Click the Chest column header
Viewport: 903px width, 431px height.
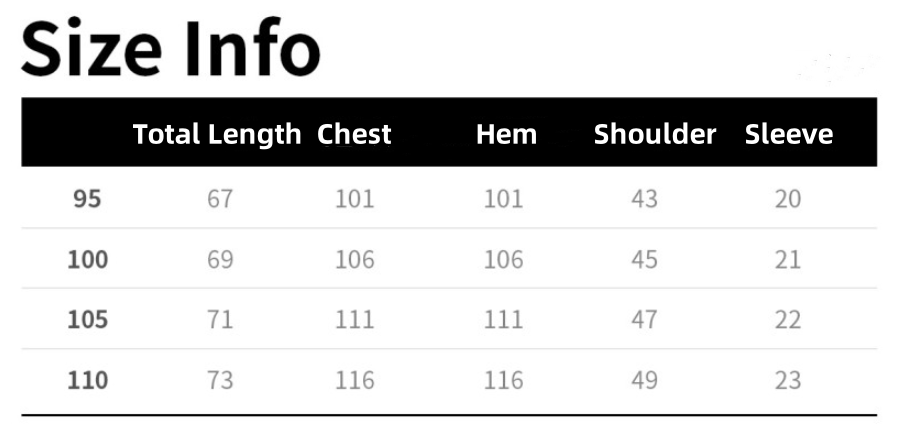click(x=354, y=134)
